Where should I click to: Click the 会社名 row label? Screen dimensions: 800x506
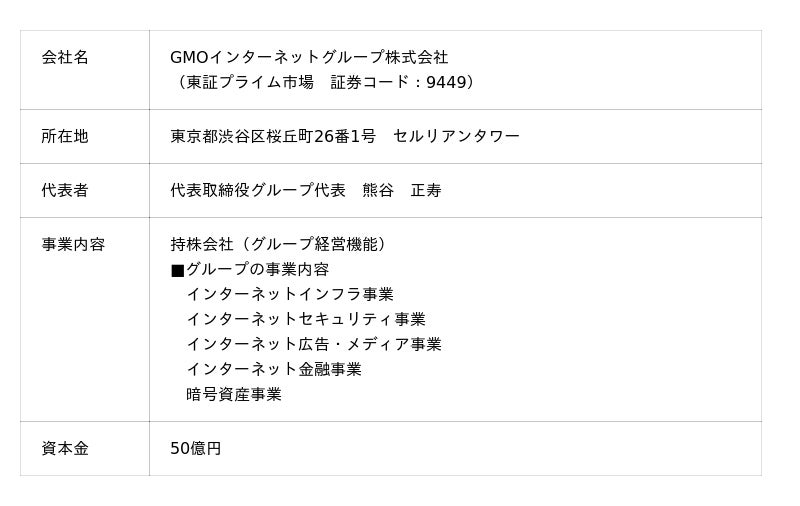65,58
